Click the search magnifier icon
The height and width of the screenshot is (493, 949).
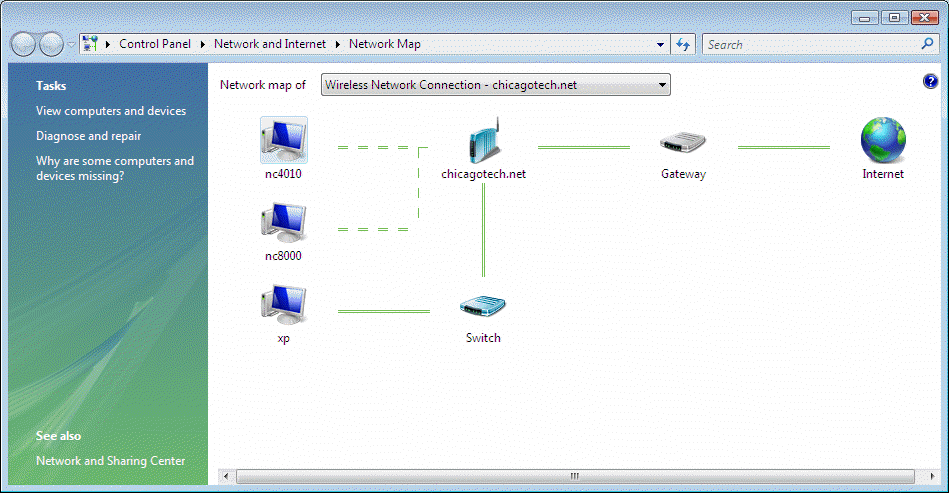click(927, 44)
